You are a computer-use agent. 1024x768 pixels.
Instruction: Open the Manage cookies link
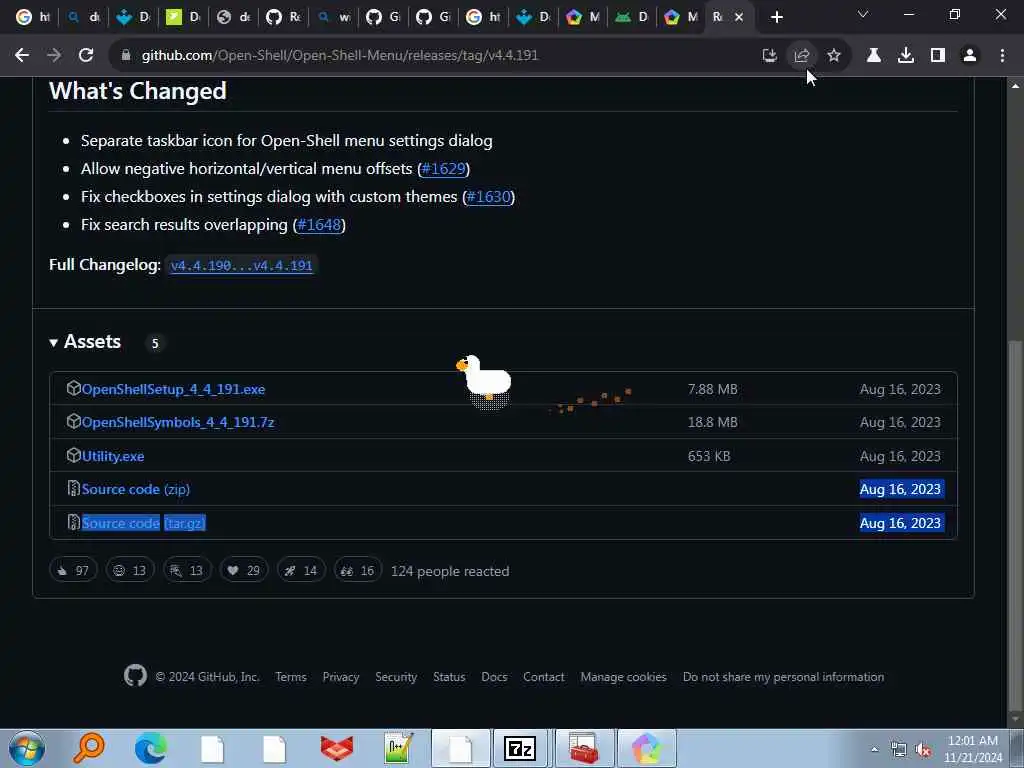[x=624, y=677]
